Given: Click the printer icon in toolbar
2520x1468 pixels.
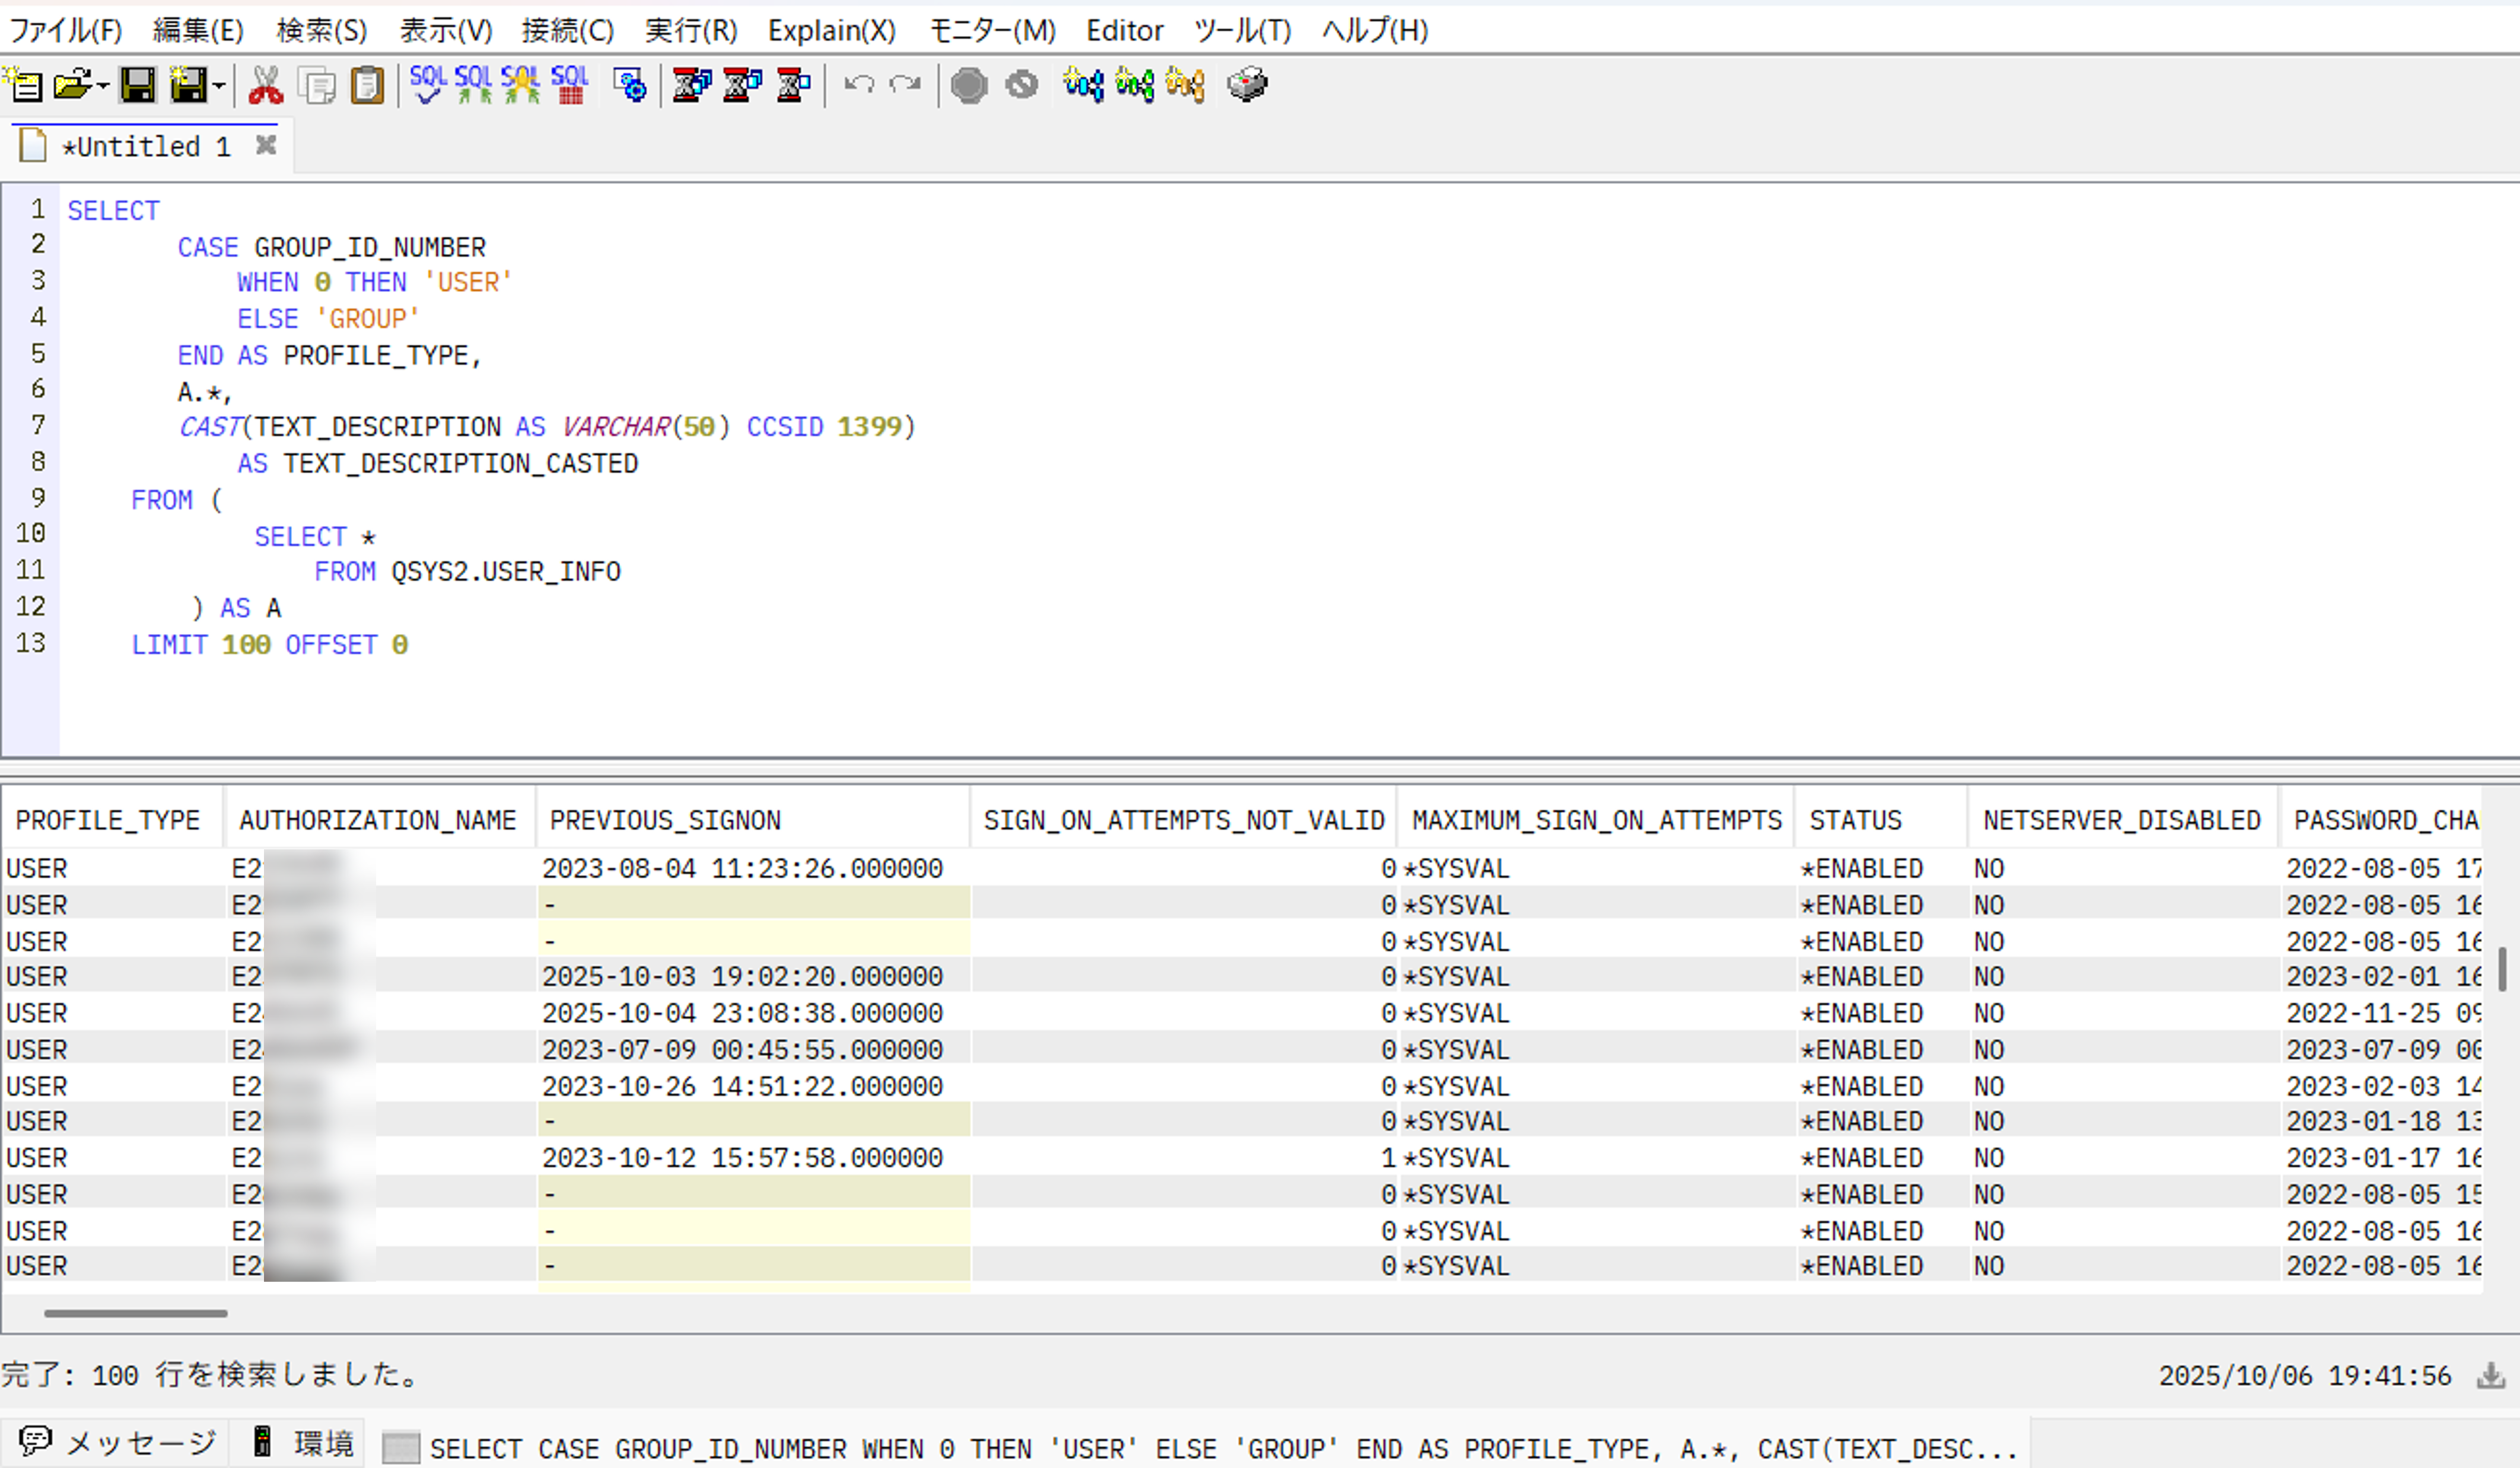Looking at the screenshot, I should pos(1247,85).
